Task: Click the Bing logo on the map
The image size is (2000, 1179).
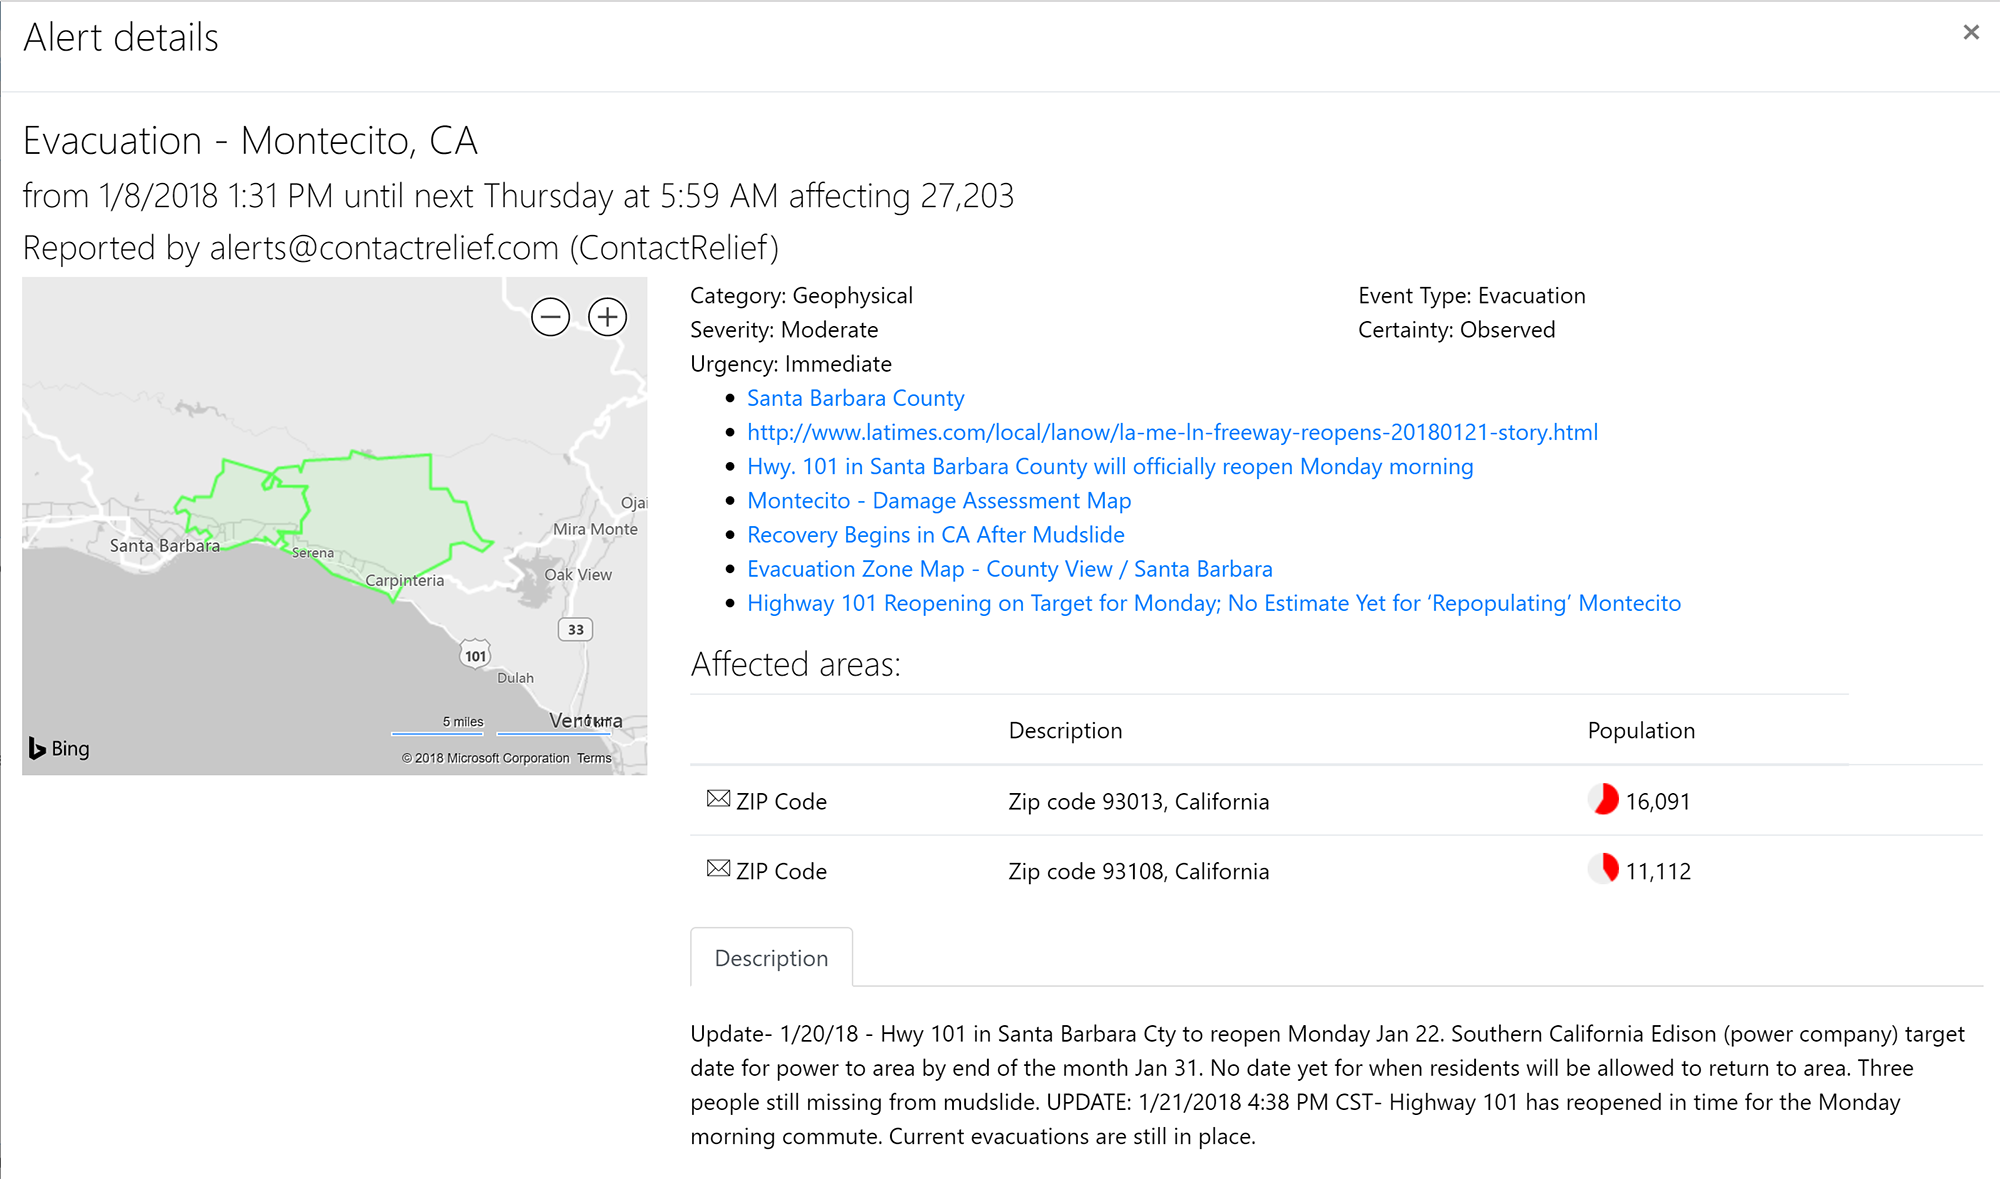Action: [x=59, y=748]
